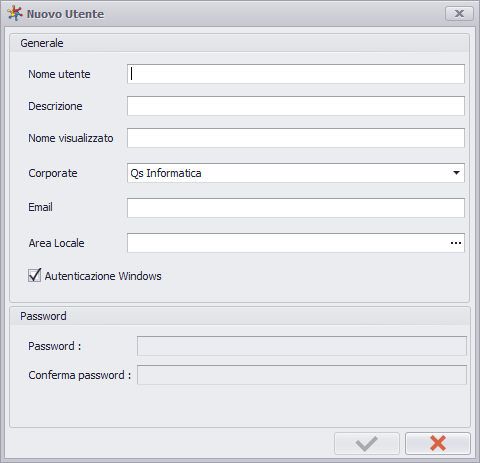The height and width of the screenshot is (463, 480).
Task: Click inside the Area Locale field
Action: [x=288, y=243]
